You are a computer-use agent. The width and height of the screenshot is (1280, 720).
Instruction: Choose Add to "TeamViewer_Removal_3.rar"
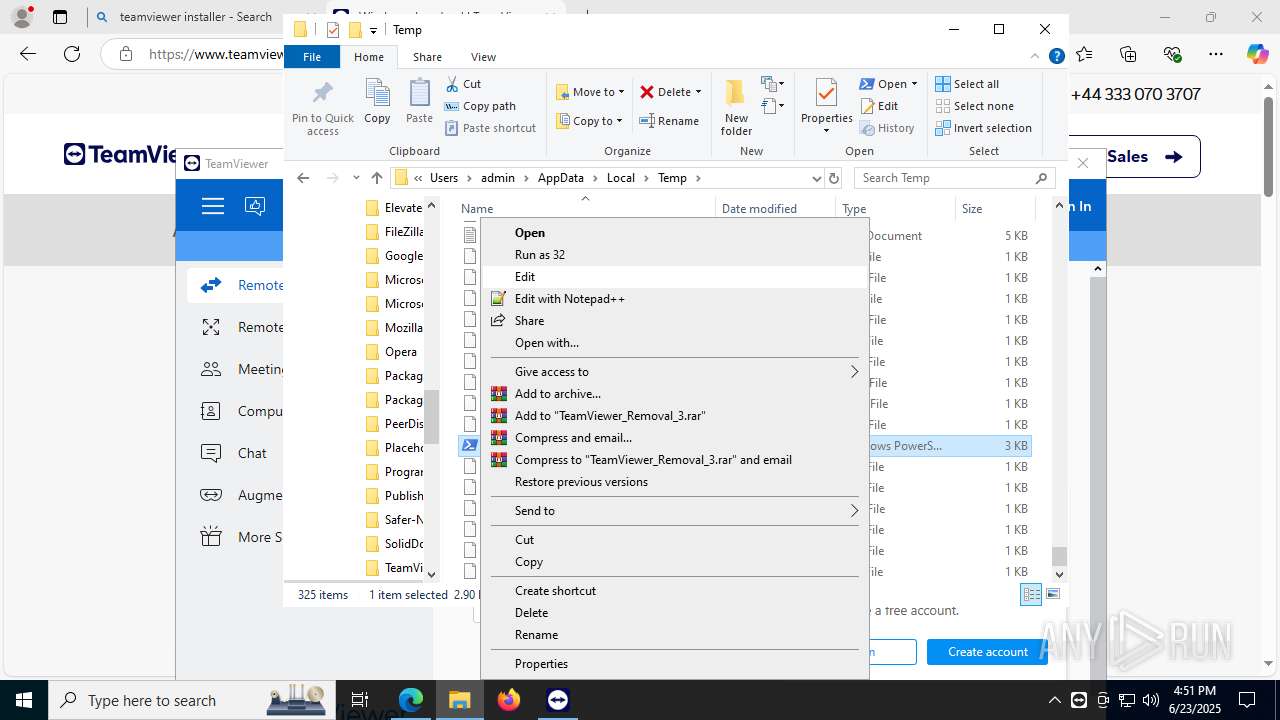674,415
